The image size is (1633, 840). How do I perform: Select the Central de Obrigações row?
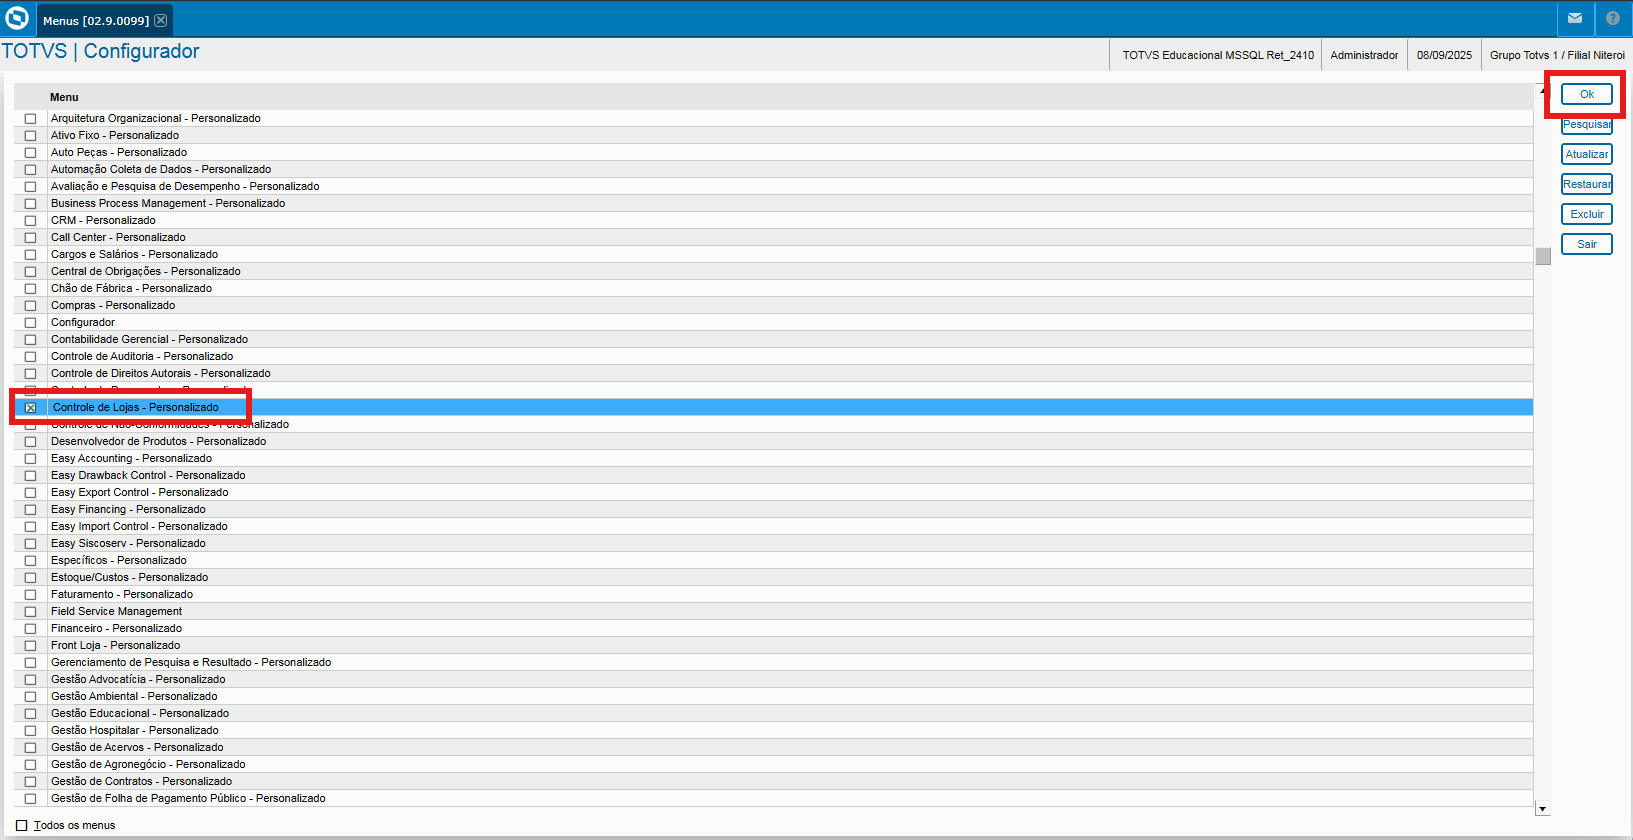773,272
